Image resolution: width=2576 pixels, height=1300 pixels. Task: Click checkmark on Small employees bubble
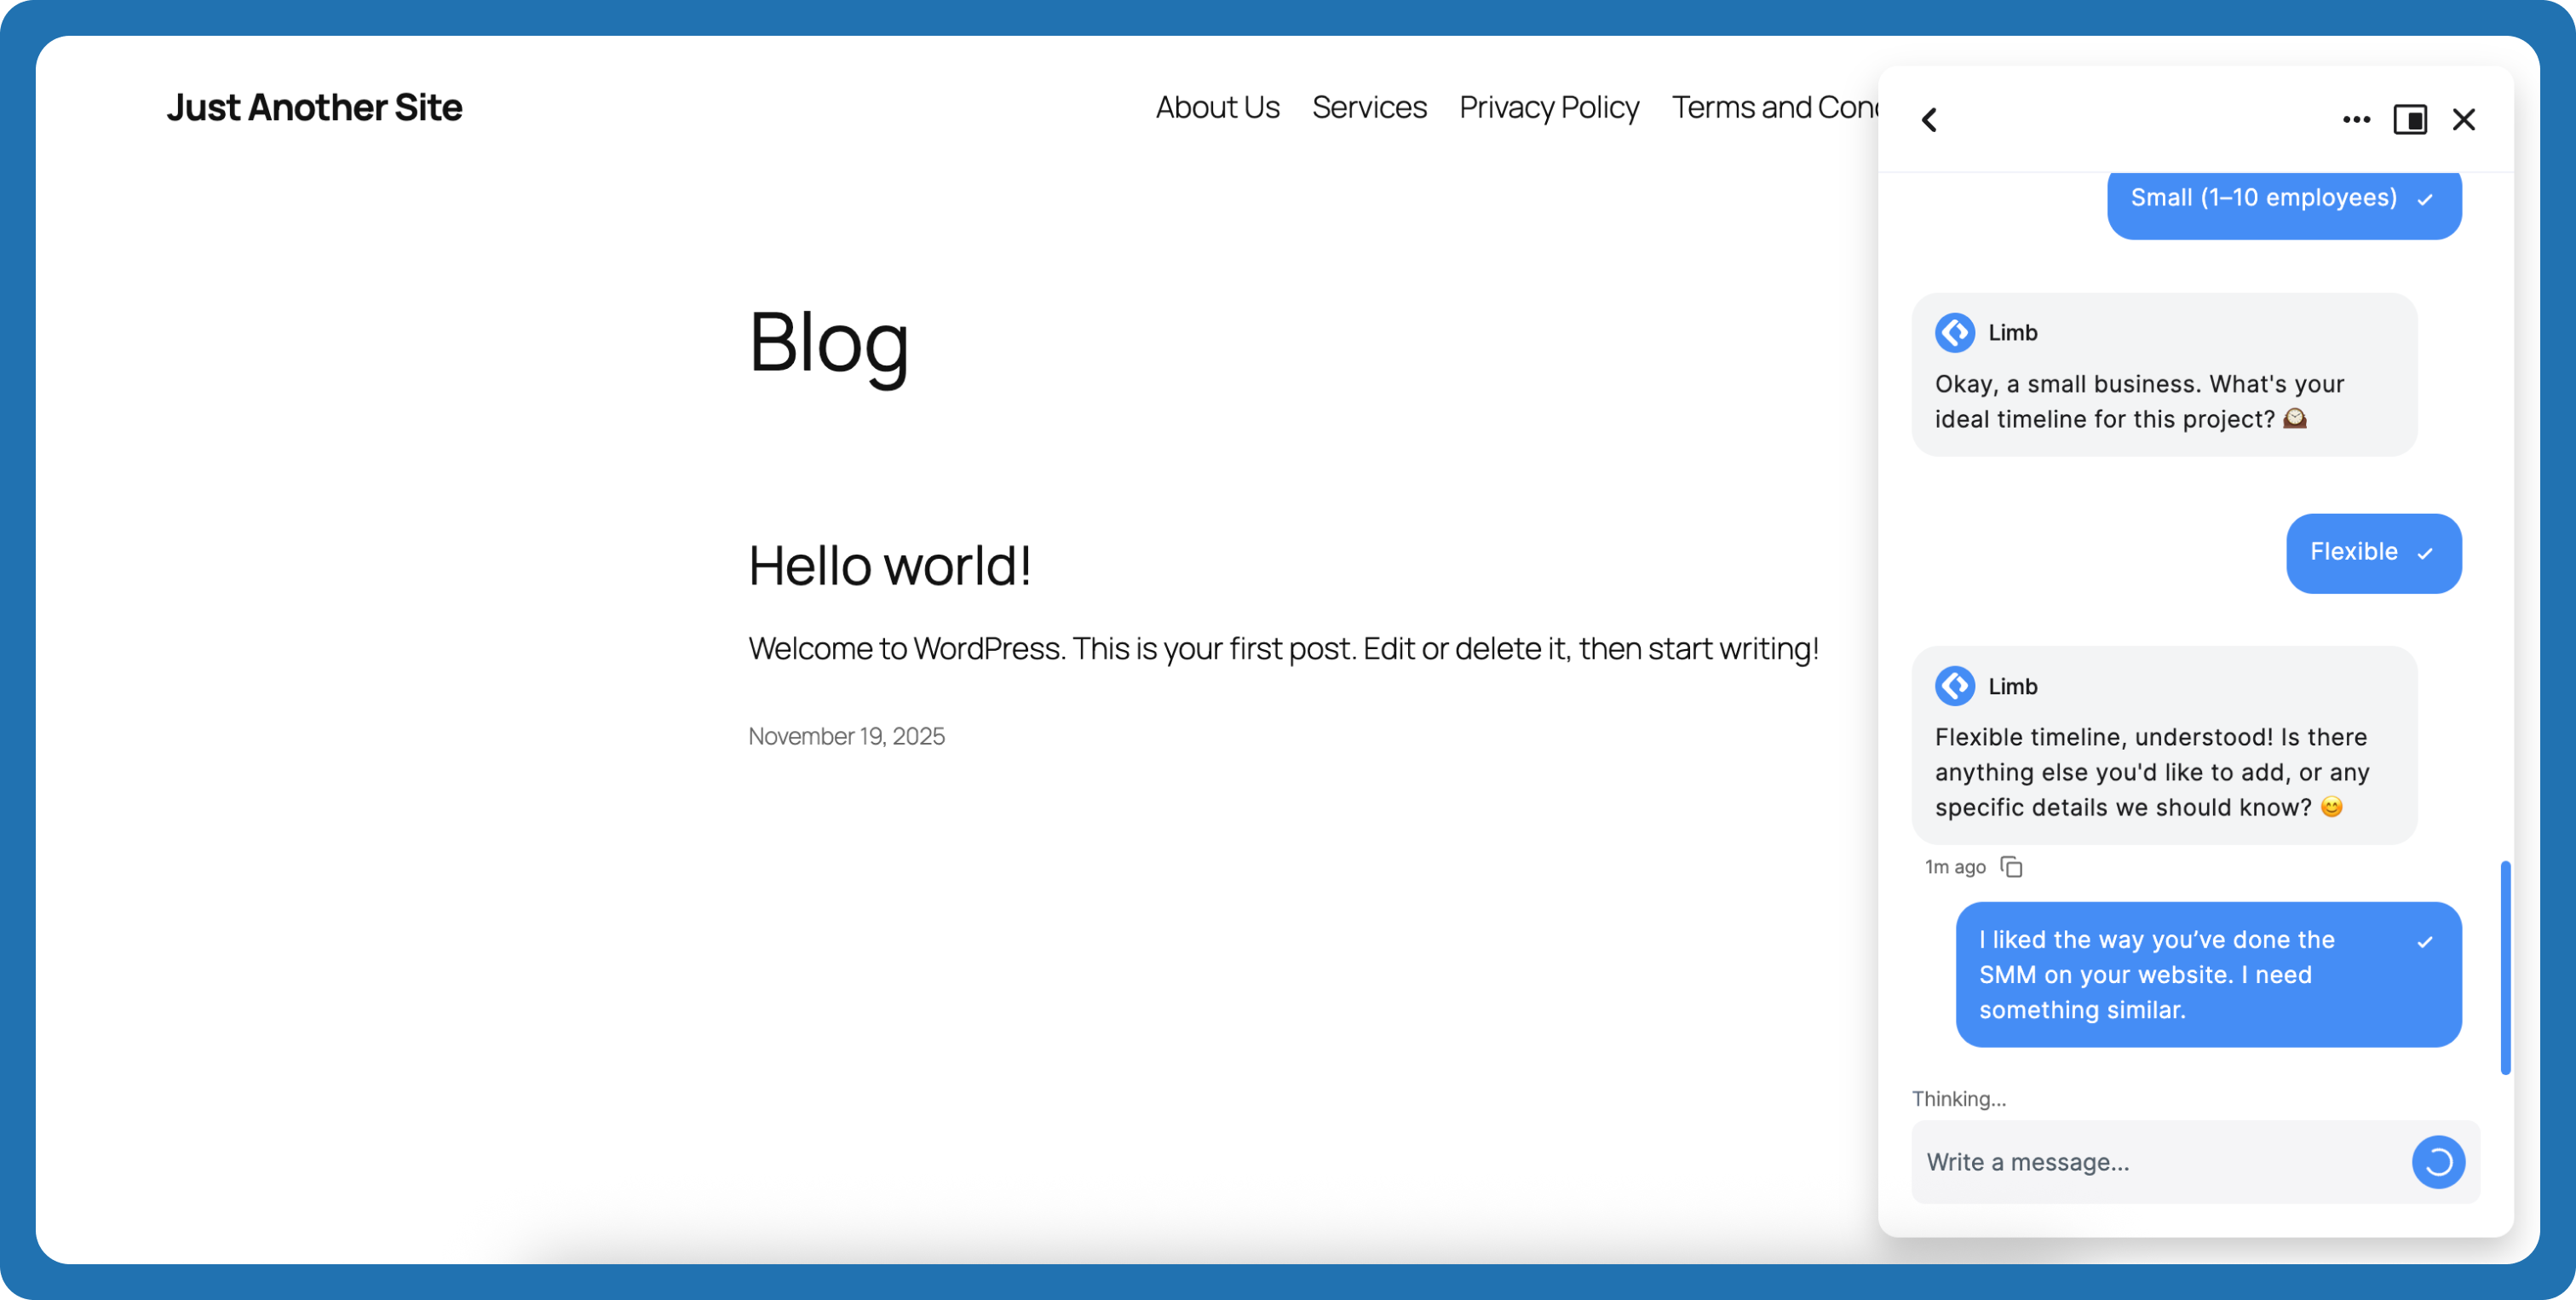click(2425, 200)
